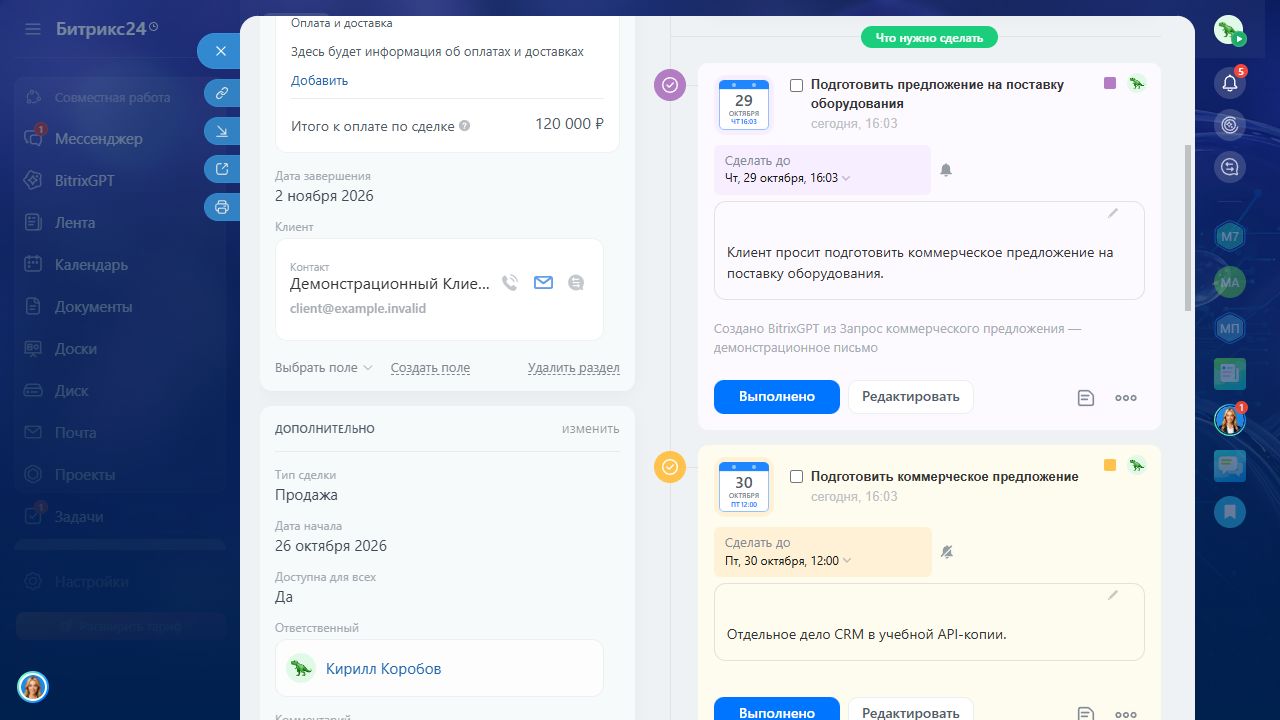Click the timeline panel vertical scrollbar

click(x=1188, y=228)
